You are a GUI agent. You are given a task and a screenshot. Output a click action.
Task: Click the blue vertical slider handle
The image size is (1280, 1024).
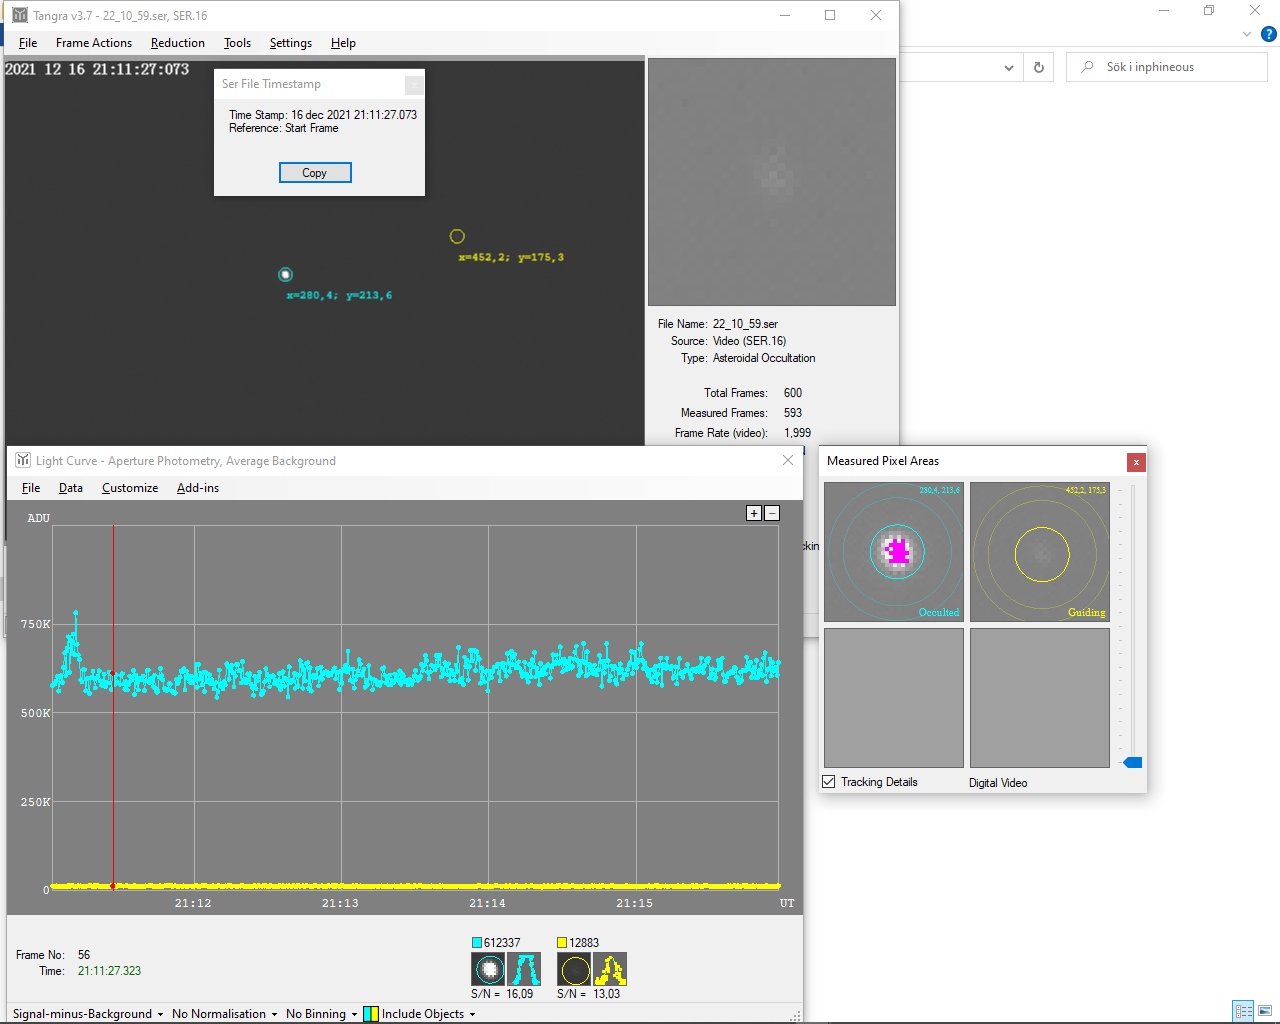[1132, 762]
